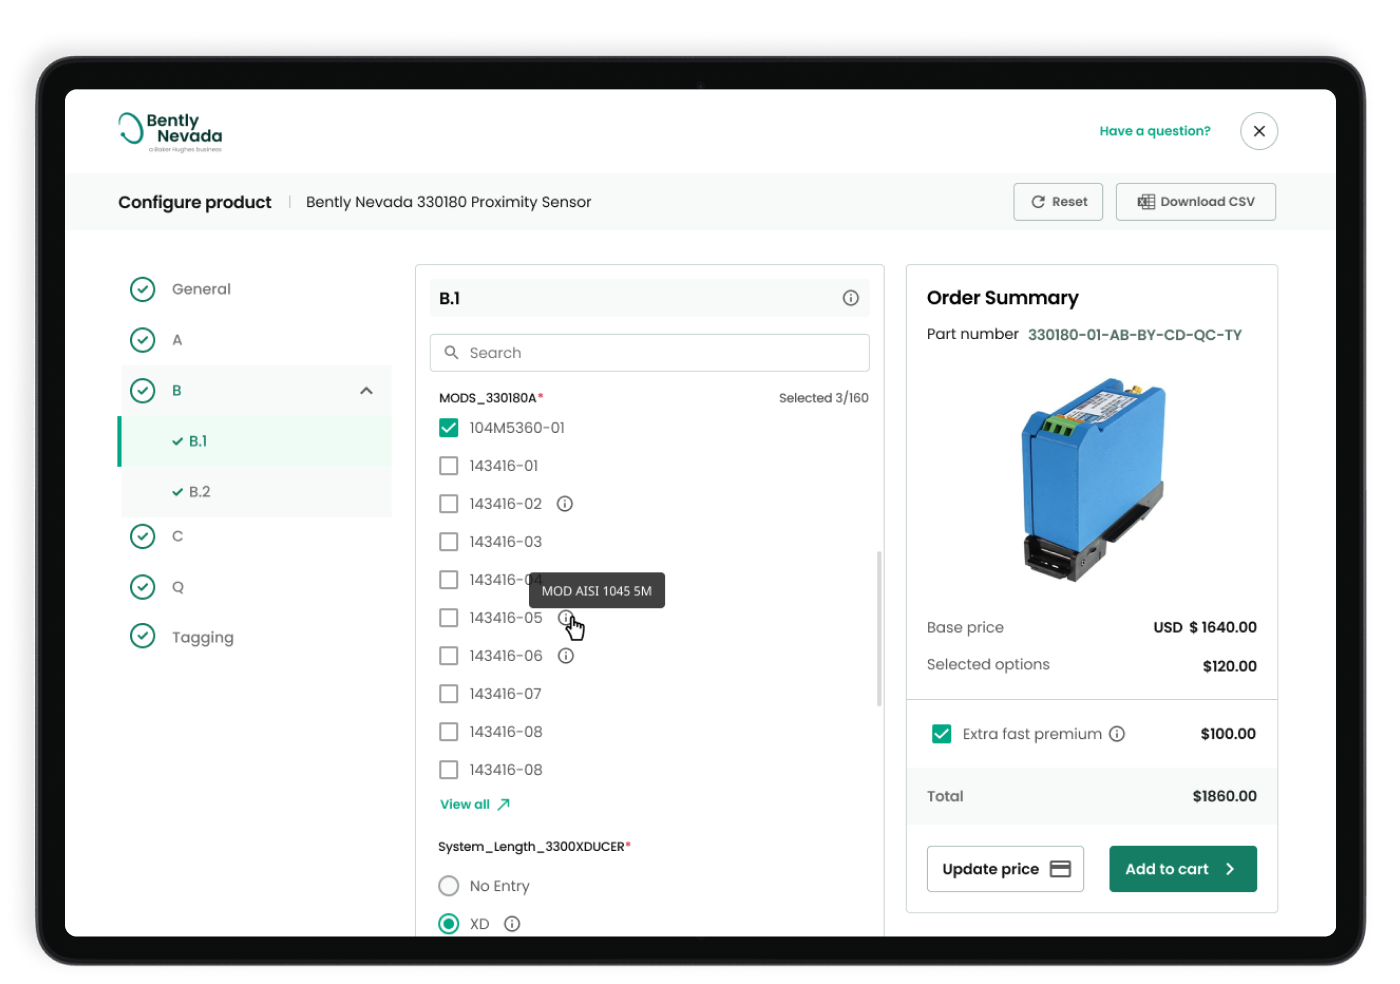Click the info icon beside XD option
The width and height of the screenshot is (1400, 984).
(x=512, y=924)
